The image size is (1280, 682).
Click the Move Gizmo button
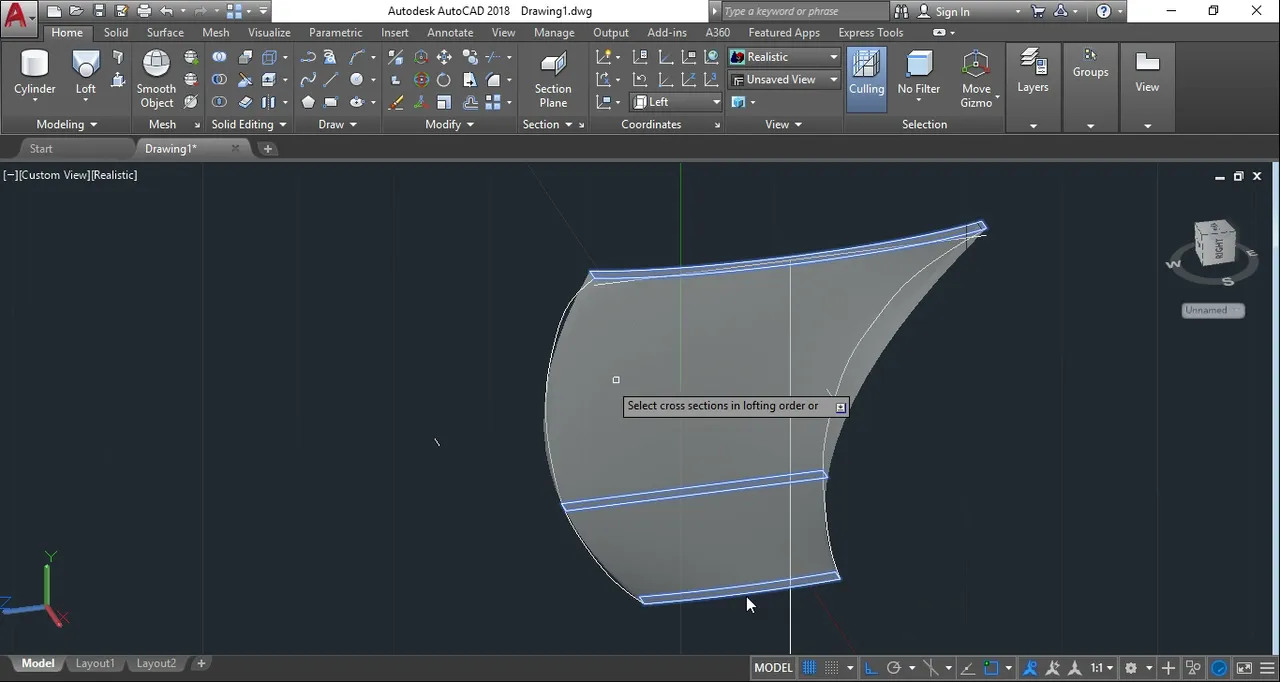click(976, 78)
